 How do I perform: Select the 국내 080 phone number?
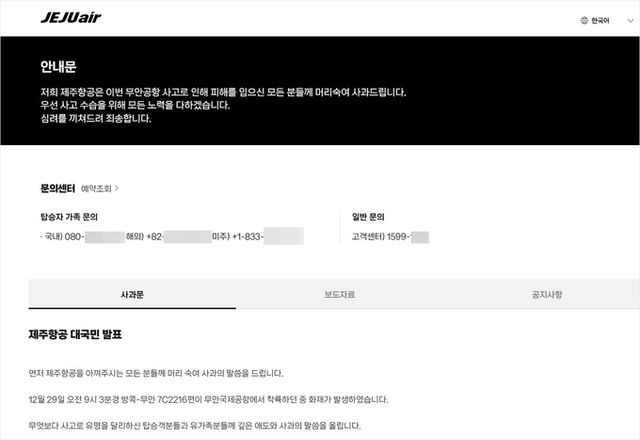84,236
